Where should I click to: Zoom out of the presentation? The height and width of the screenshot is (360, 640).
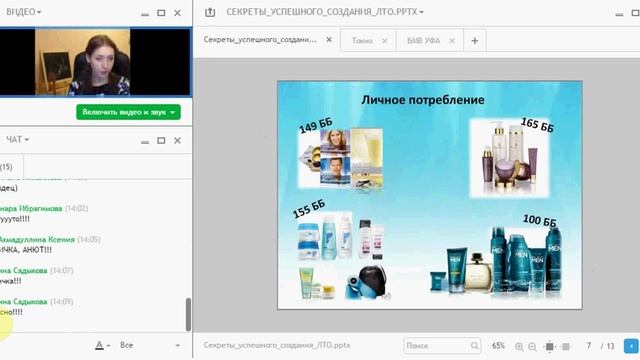click(532, 347)
